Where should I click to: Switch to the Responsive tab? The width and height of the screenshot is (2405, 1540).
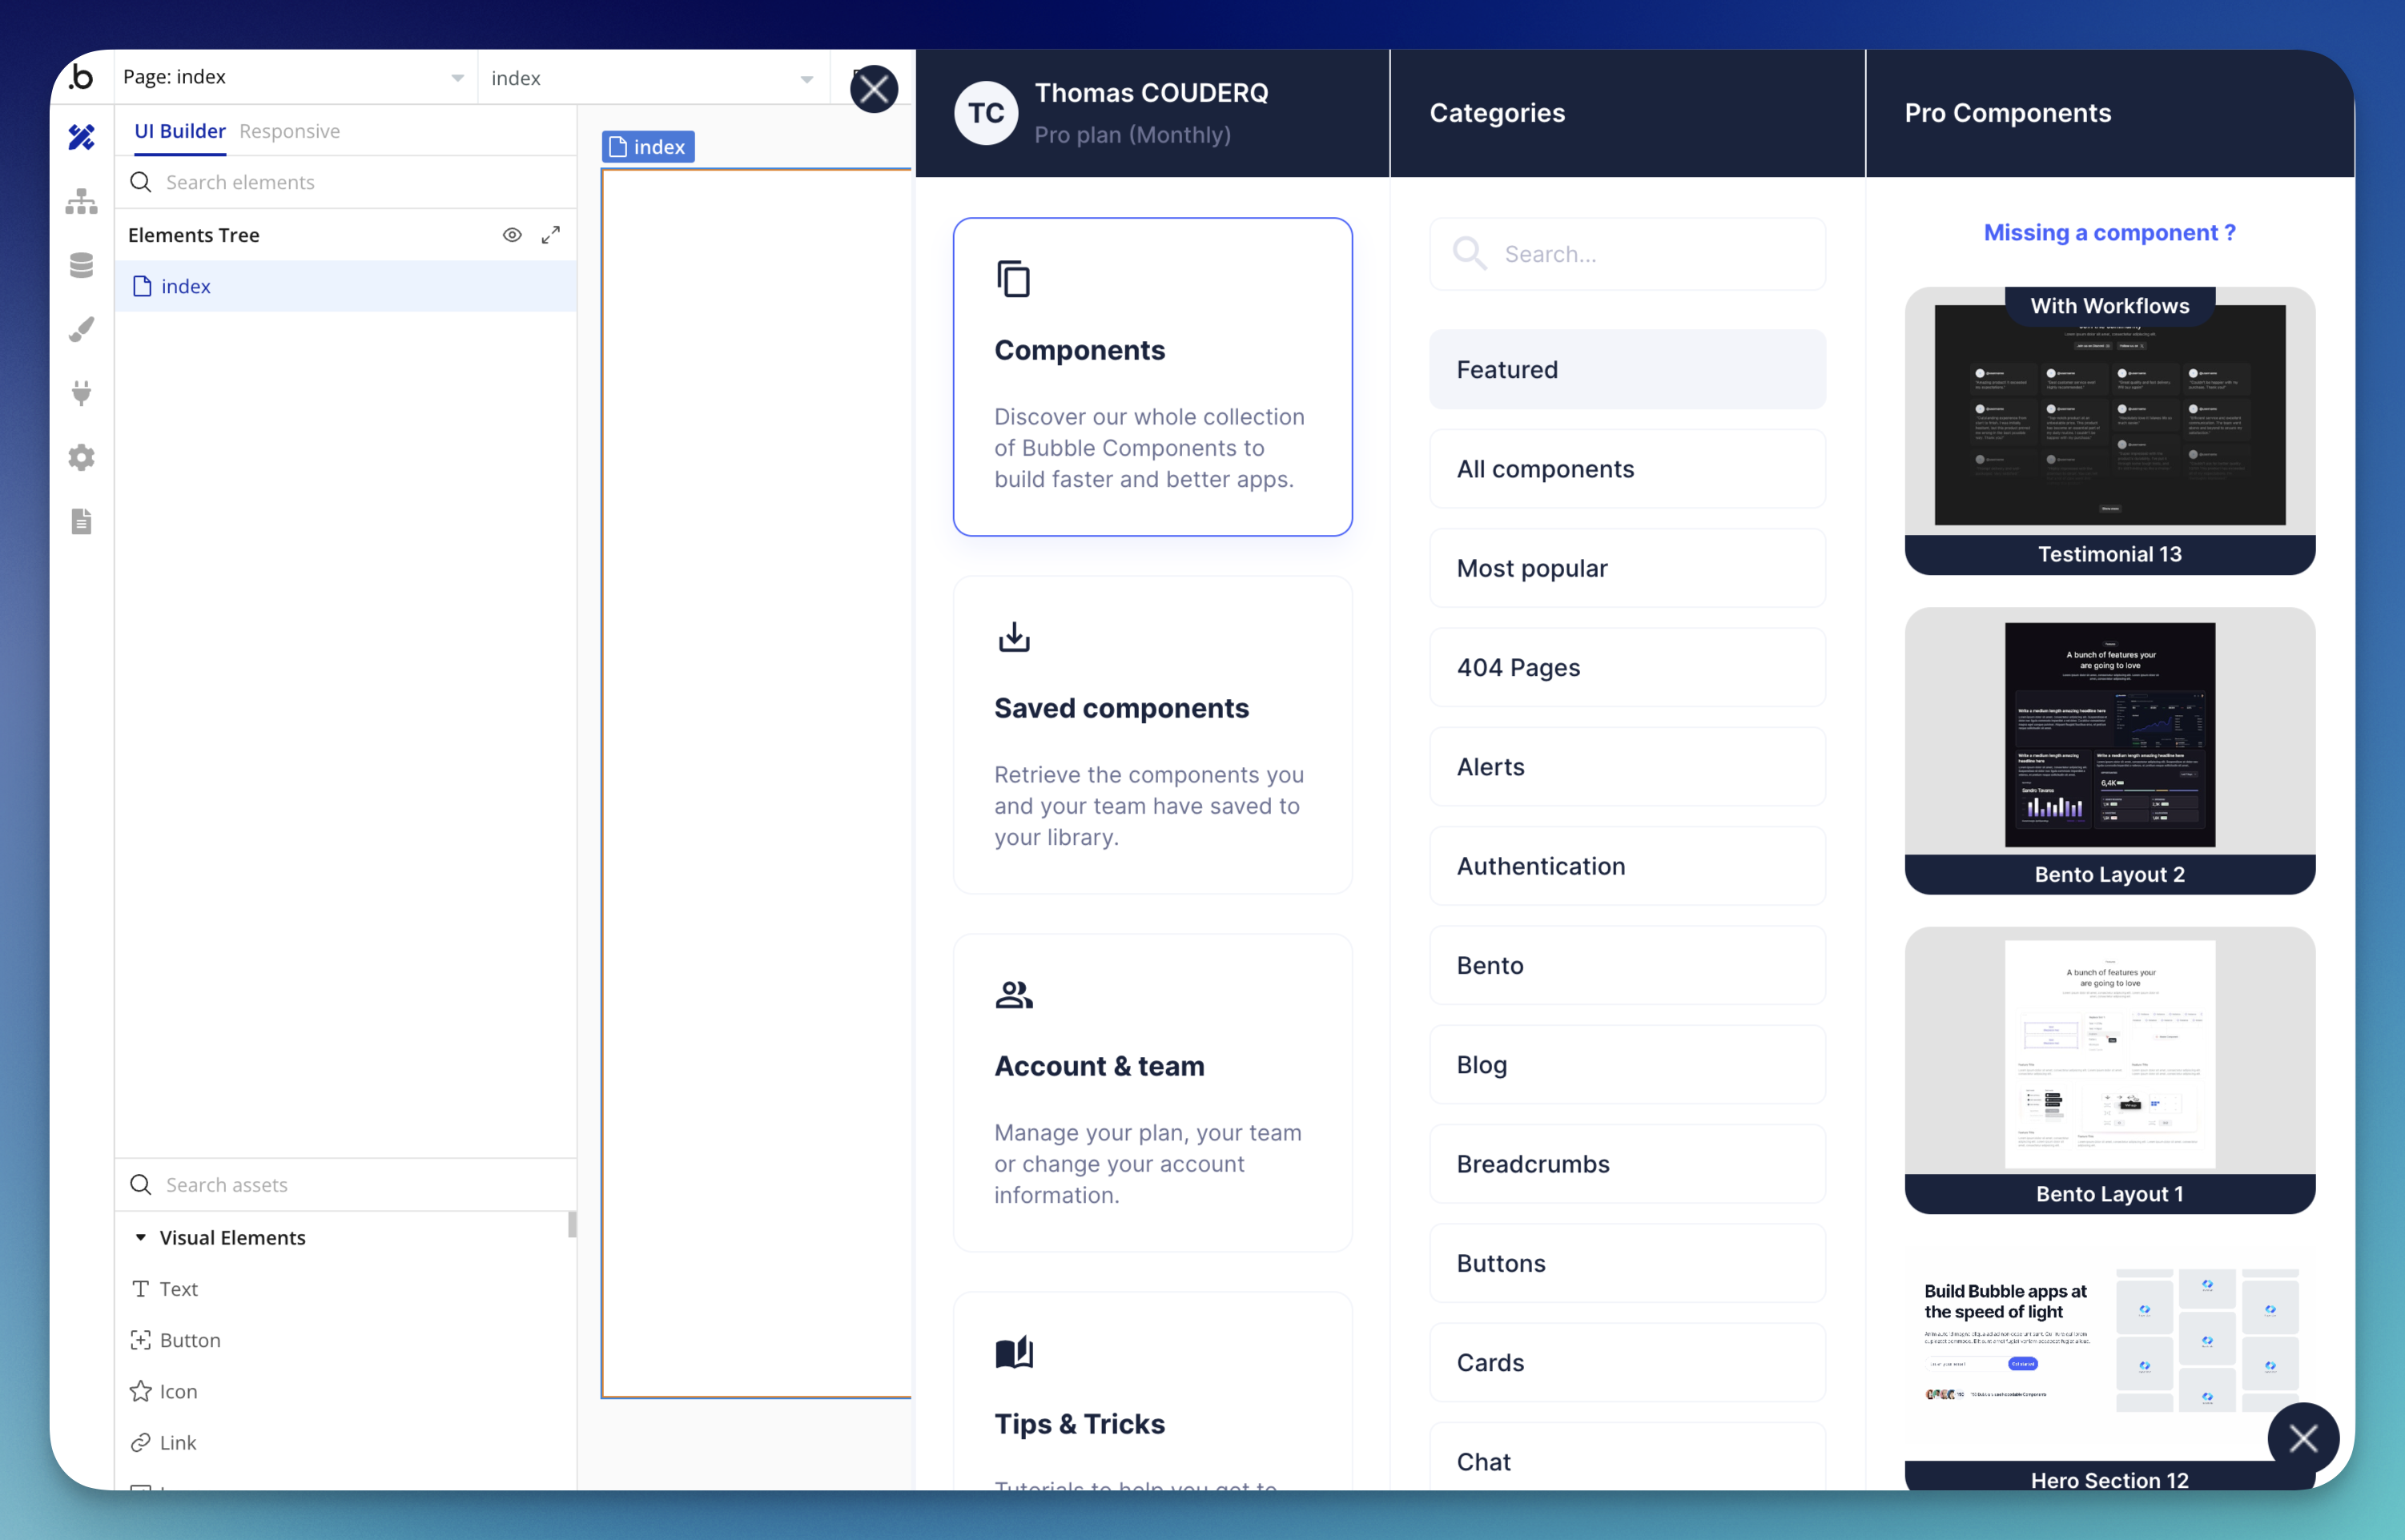coord(290,131)
